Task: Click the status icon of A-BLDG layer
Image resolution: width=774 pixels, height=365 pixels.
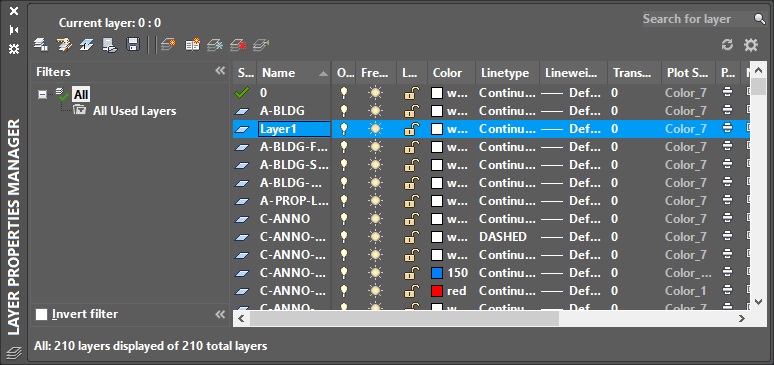Action: coord(242,111)
